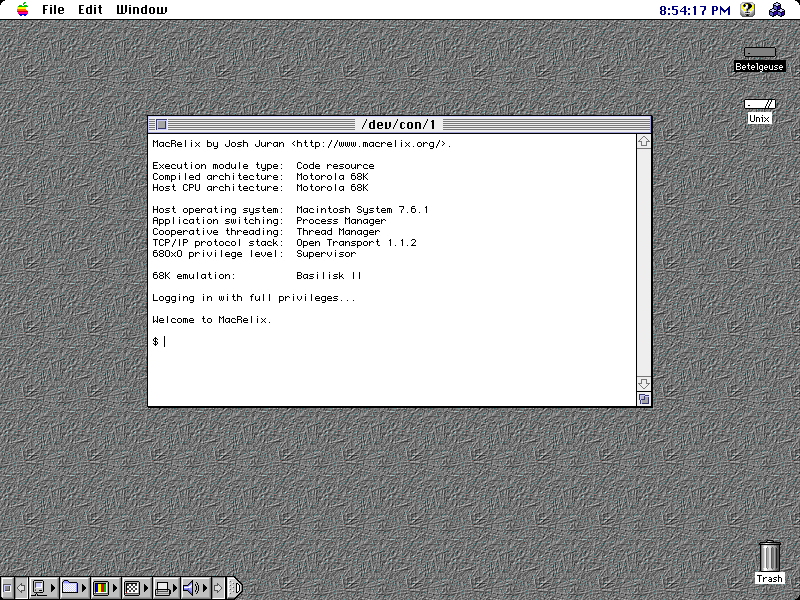Click the menu bar clock
The width and height of the screenshot is (800, 600).
point(694,10)
